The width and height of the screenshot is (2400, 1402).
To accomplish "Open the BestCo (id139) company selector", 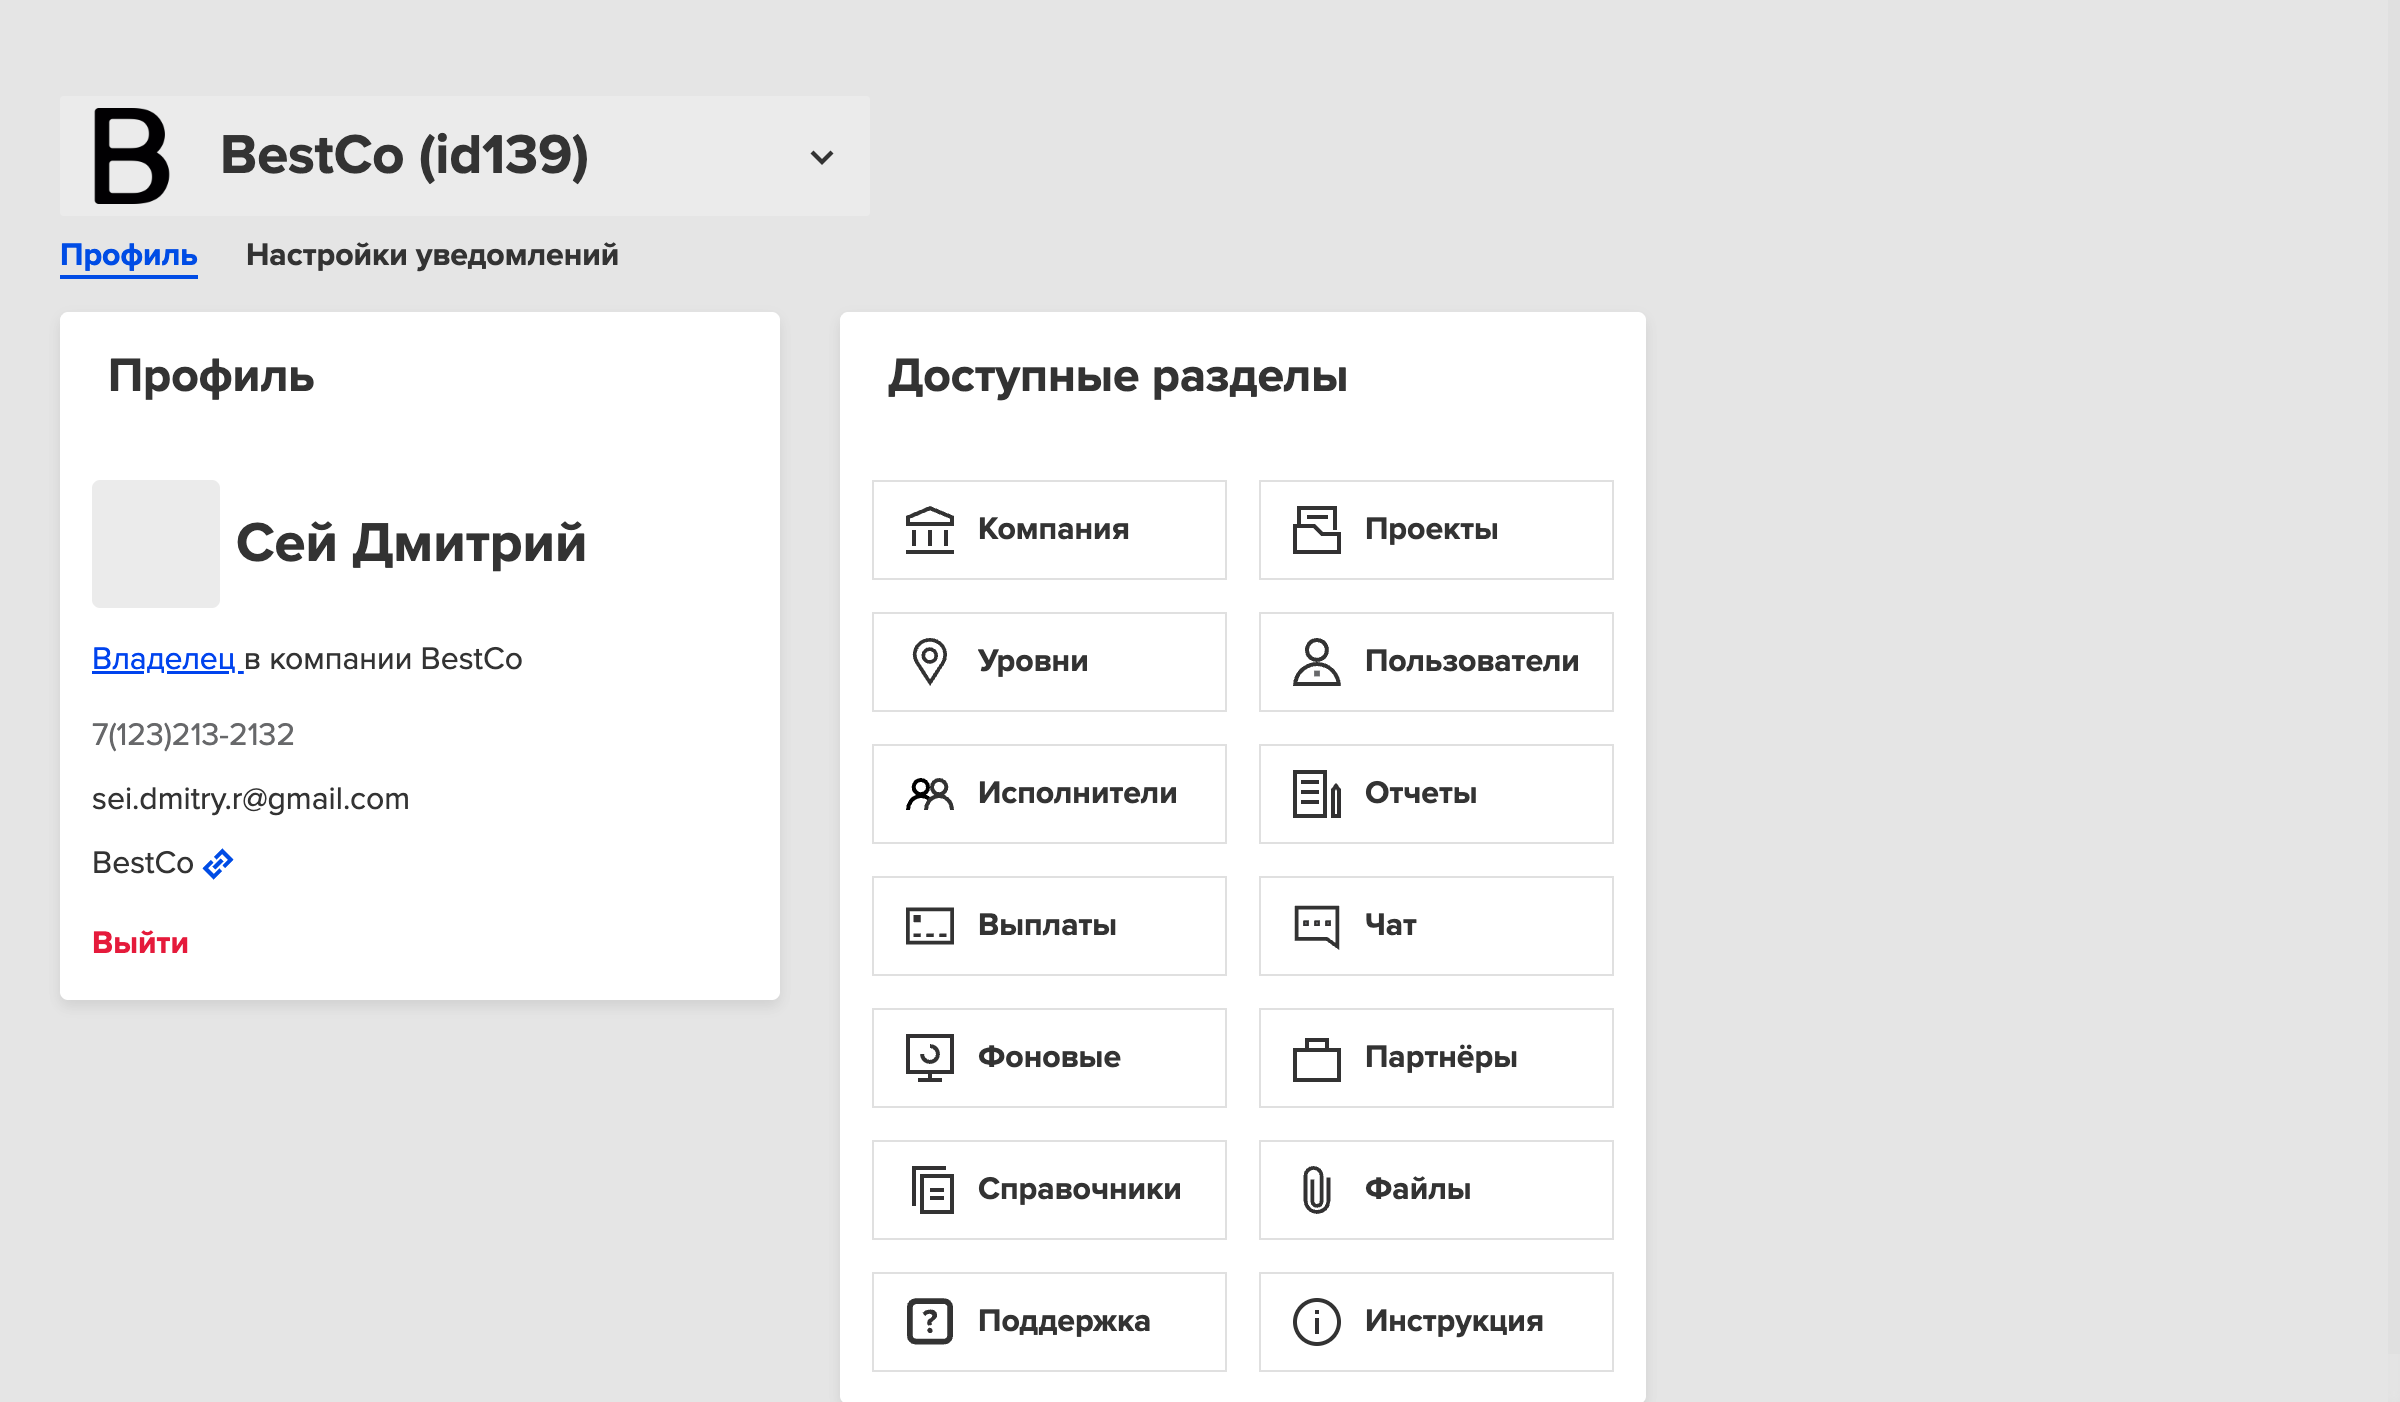I will [465, 156].
